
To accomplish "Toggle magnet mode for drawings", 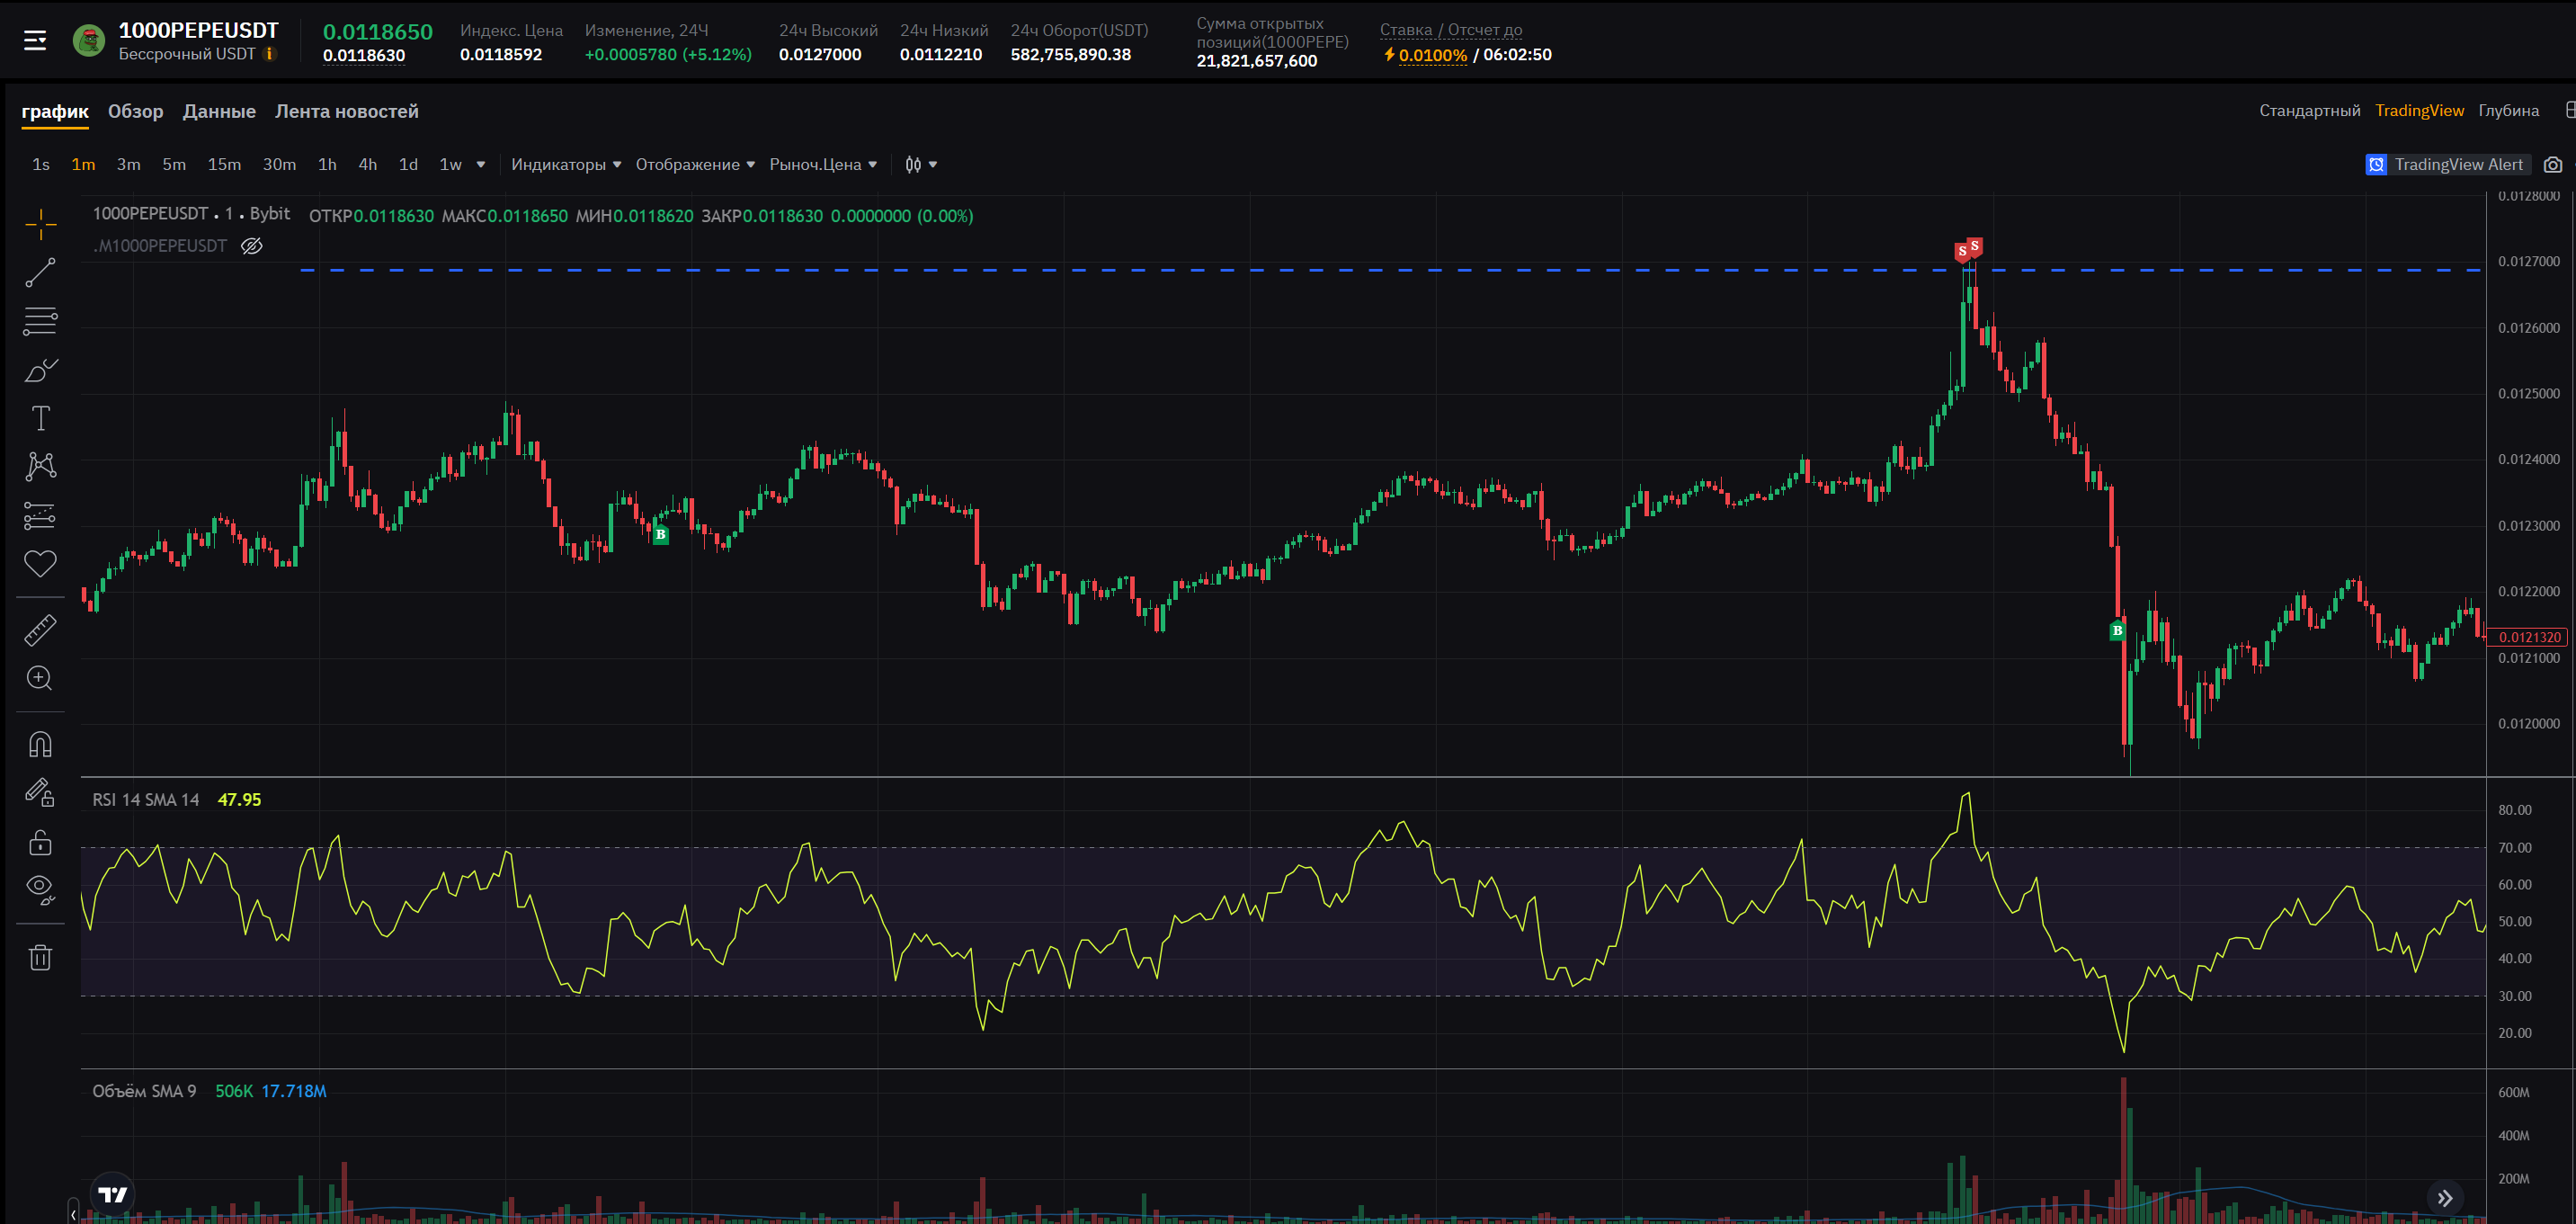I will [40, 745].
